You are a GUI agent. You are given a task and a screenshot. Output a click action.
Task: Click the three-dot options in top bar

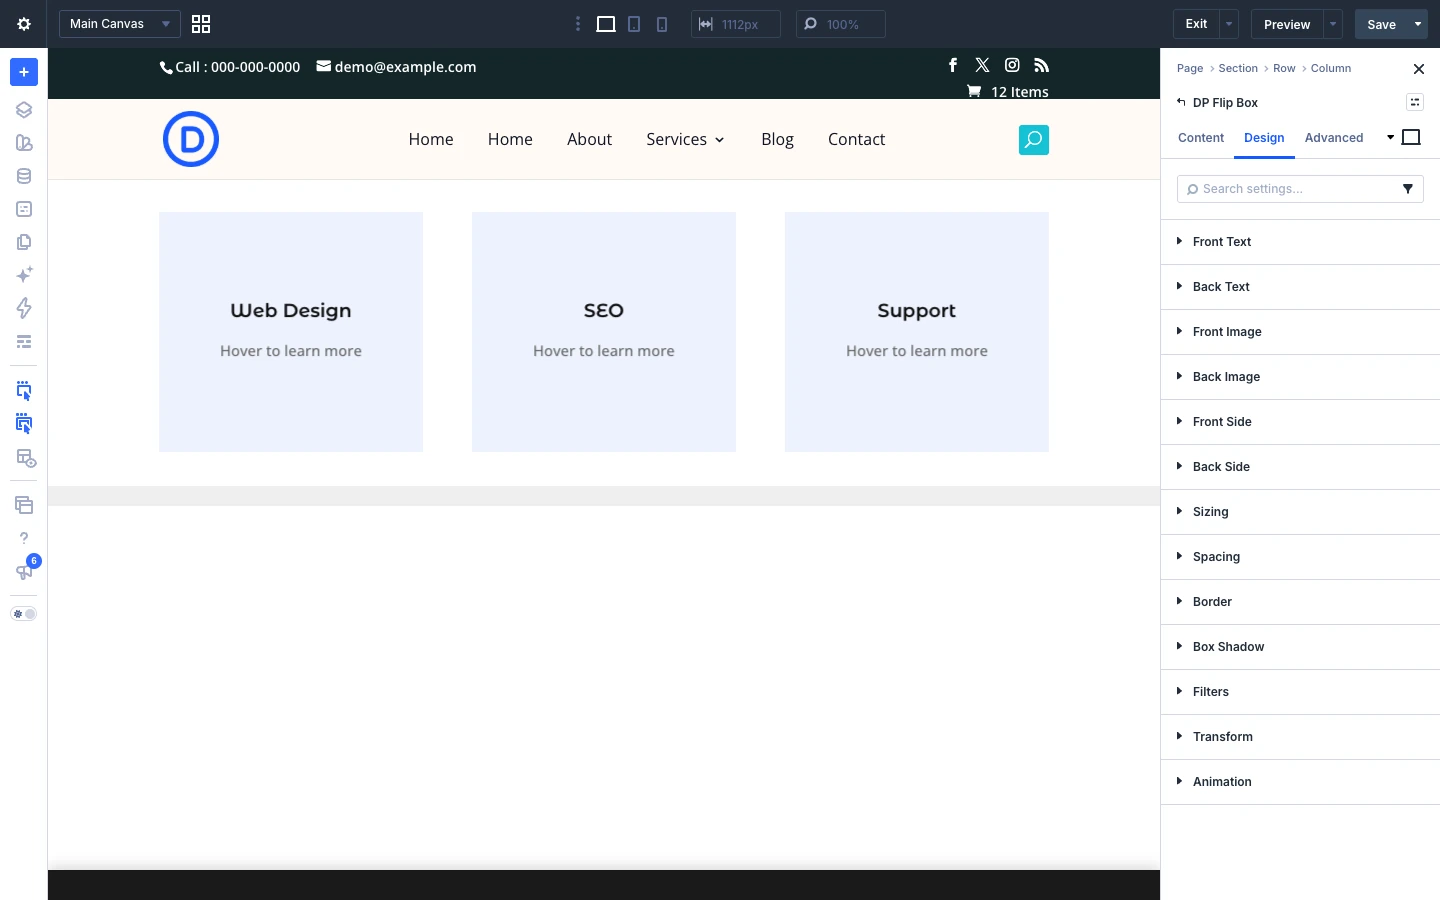pyautogui.click(x=578, y=24)
